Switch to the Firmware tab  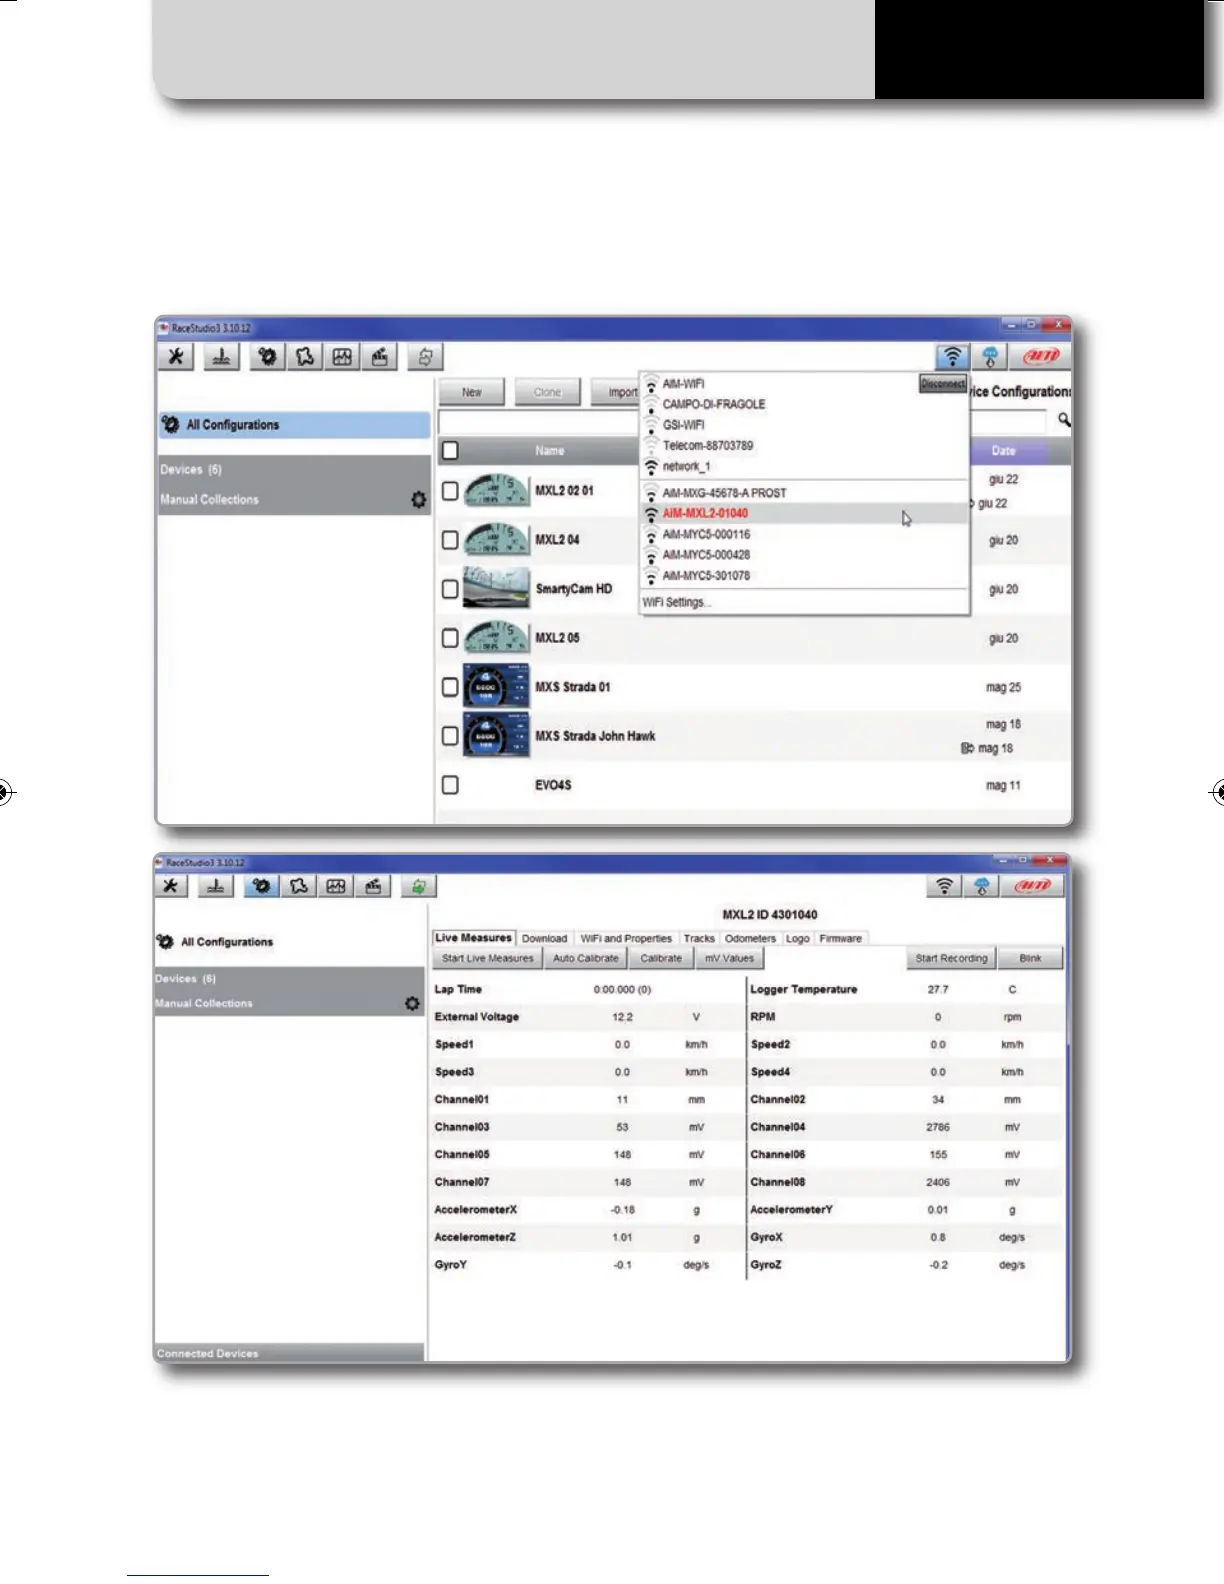click(x=841, y=938)
